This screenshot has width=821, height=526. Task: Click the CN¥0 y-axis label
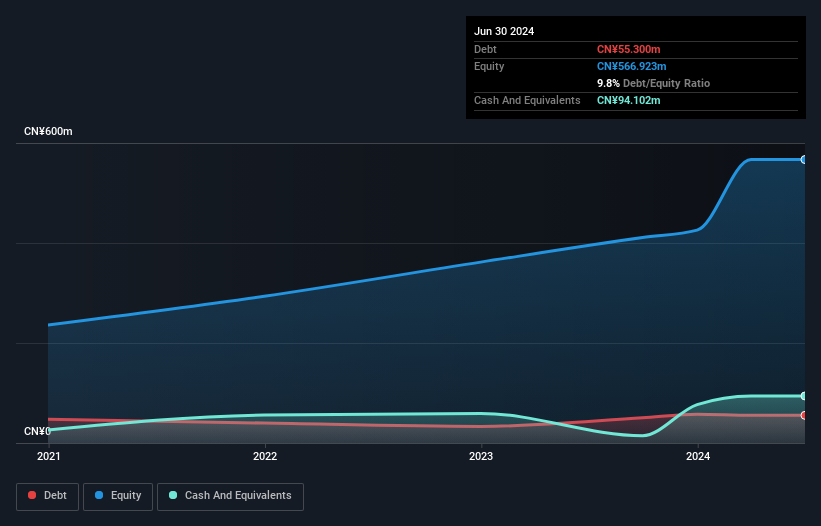point(37,431)
